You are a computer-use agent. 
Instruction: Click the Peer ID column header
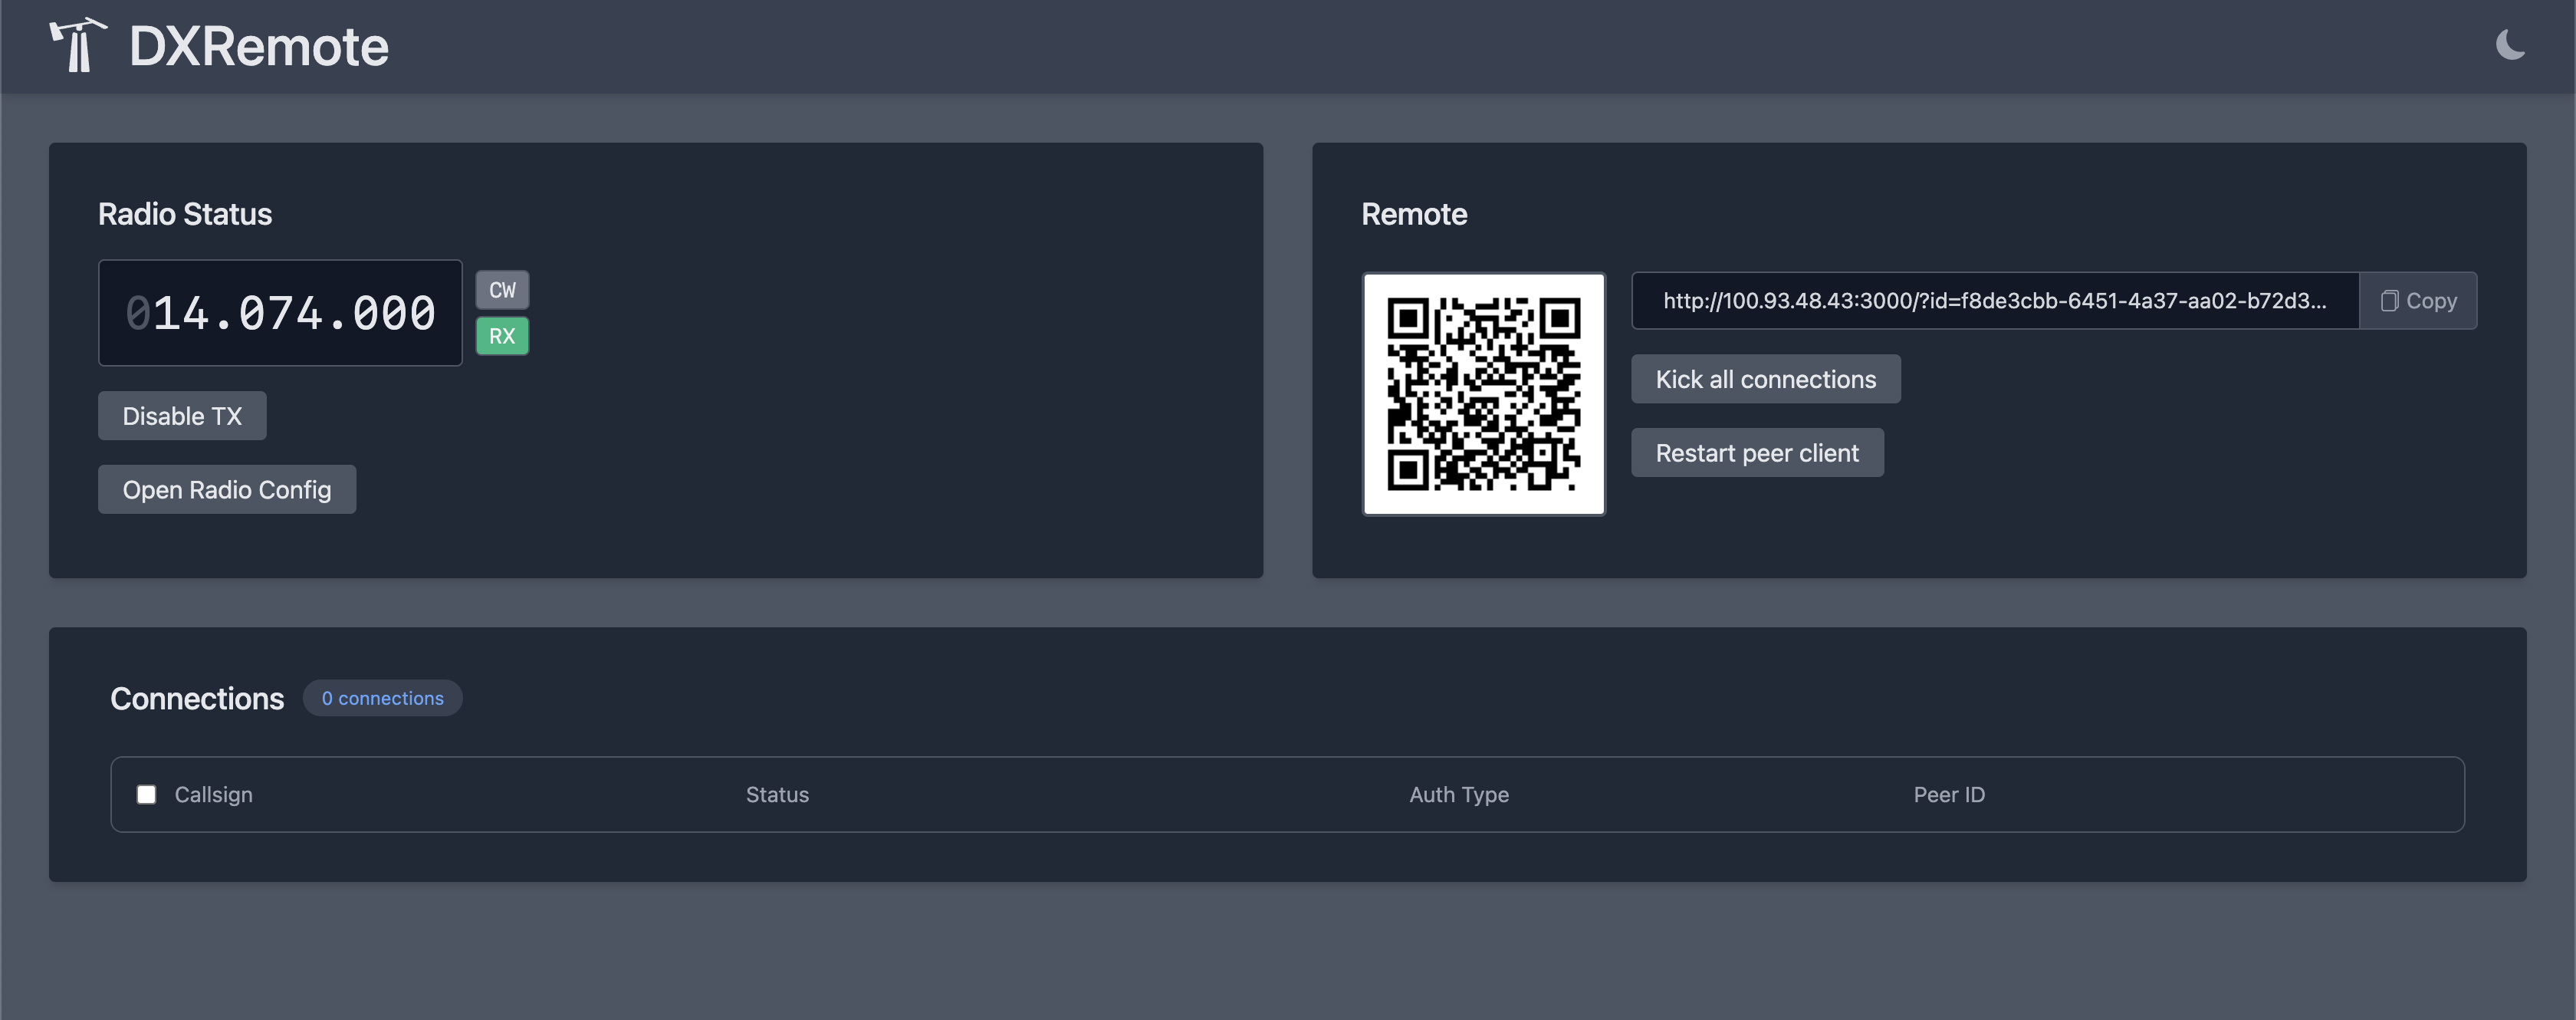(x=1948, y=794)
